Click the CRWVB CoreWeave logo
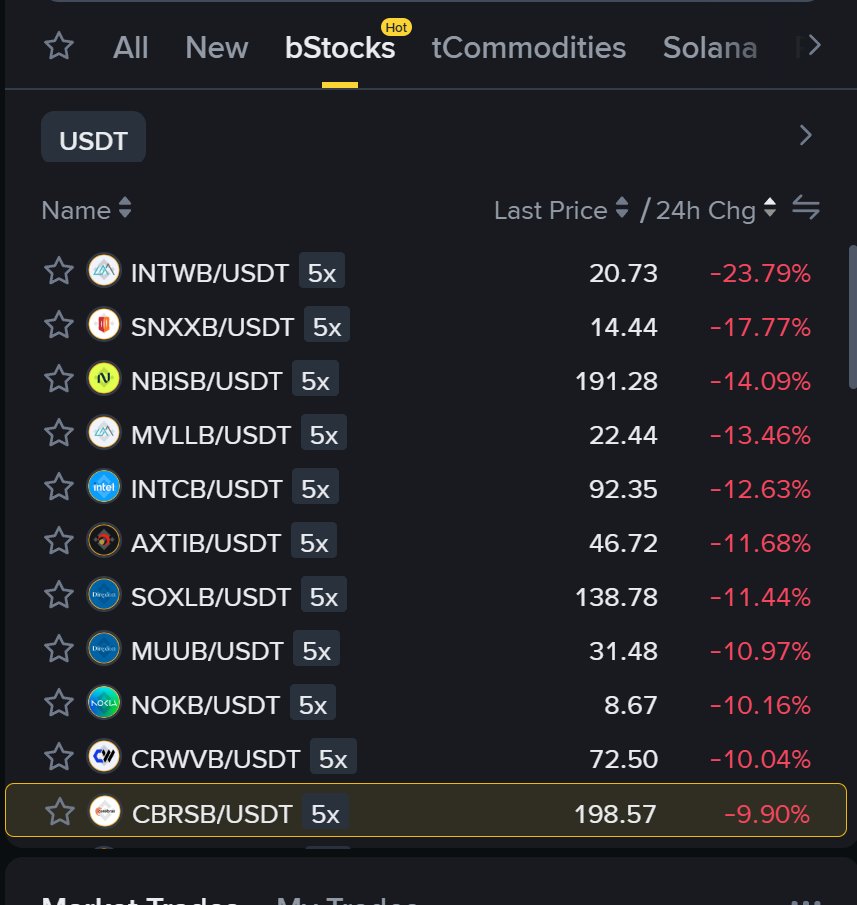Screen dimensions: 857x905 tap(104, 756)
